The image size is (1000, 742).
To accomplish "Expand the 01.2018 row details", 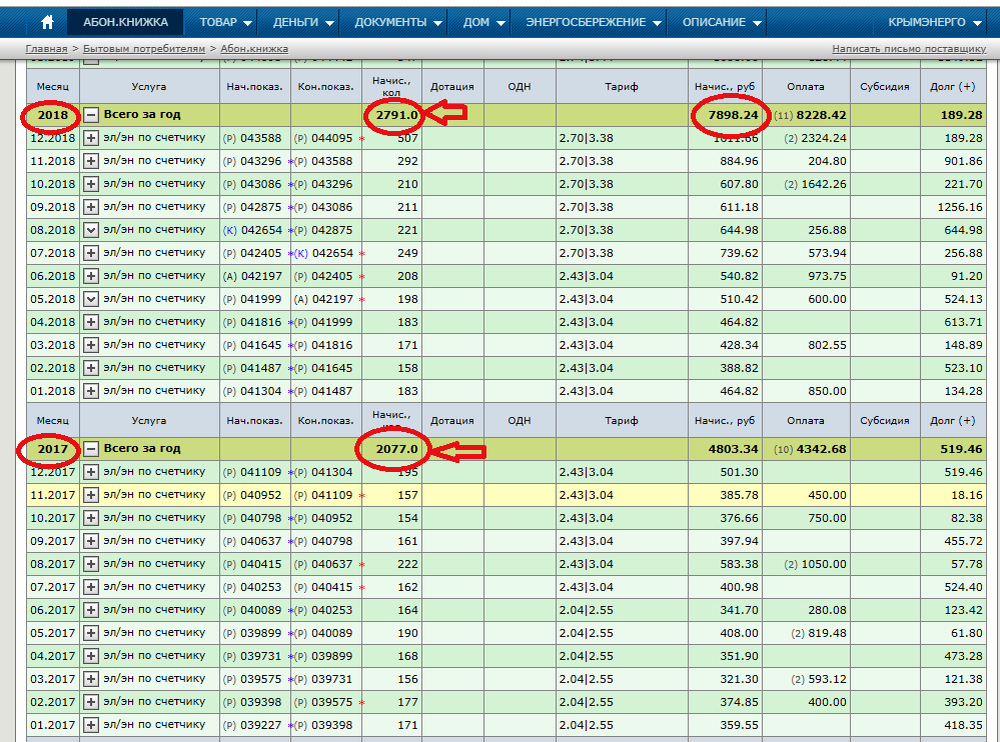I will click(x=91, y=390).
